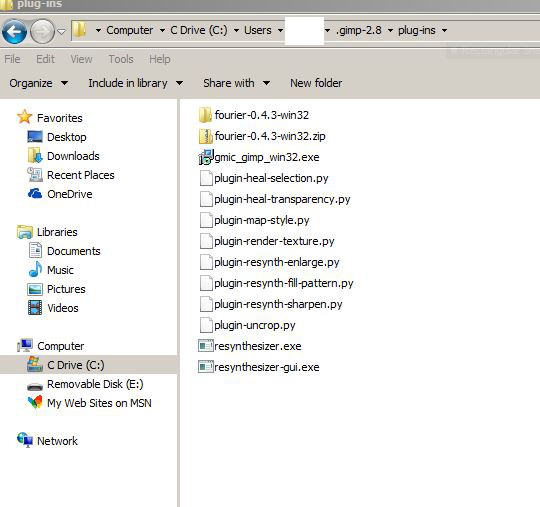The height and width of the screenshot is (507, 540).
Task: Open Music library note icon
Action: pyautogui.click(x=35, y=269)
